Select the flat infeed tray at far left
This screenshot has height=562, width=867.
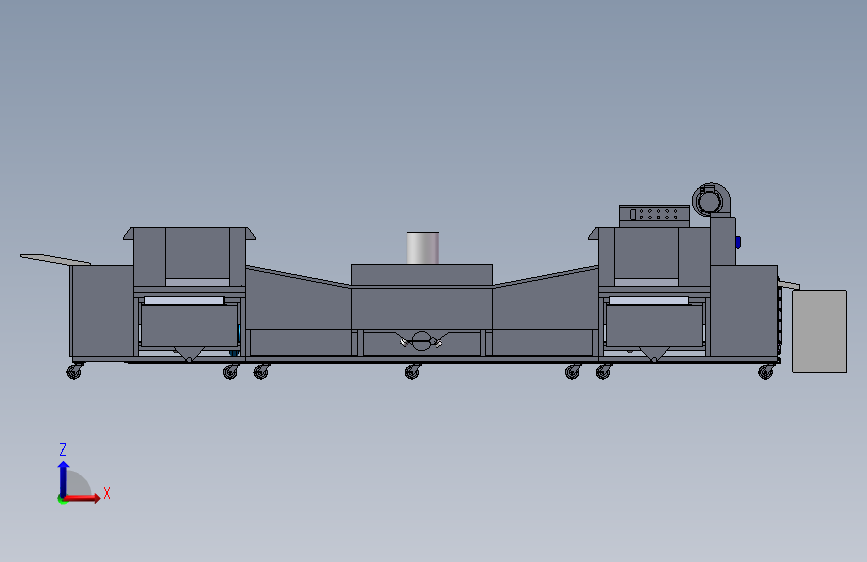[x=55, y=259]
